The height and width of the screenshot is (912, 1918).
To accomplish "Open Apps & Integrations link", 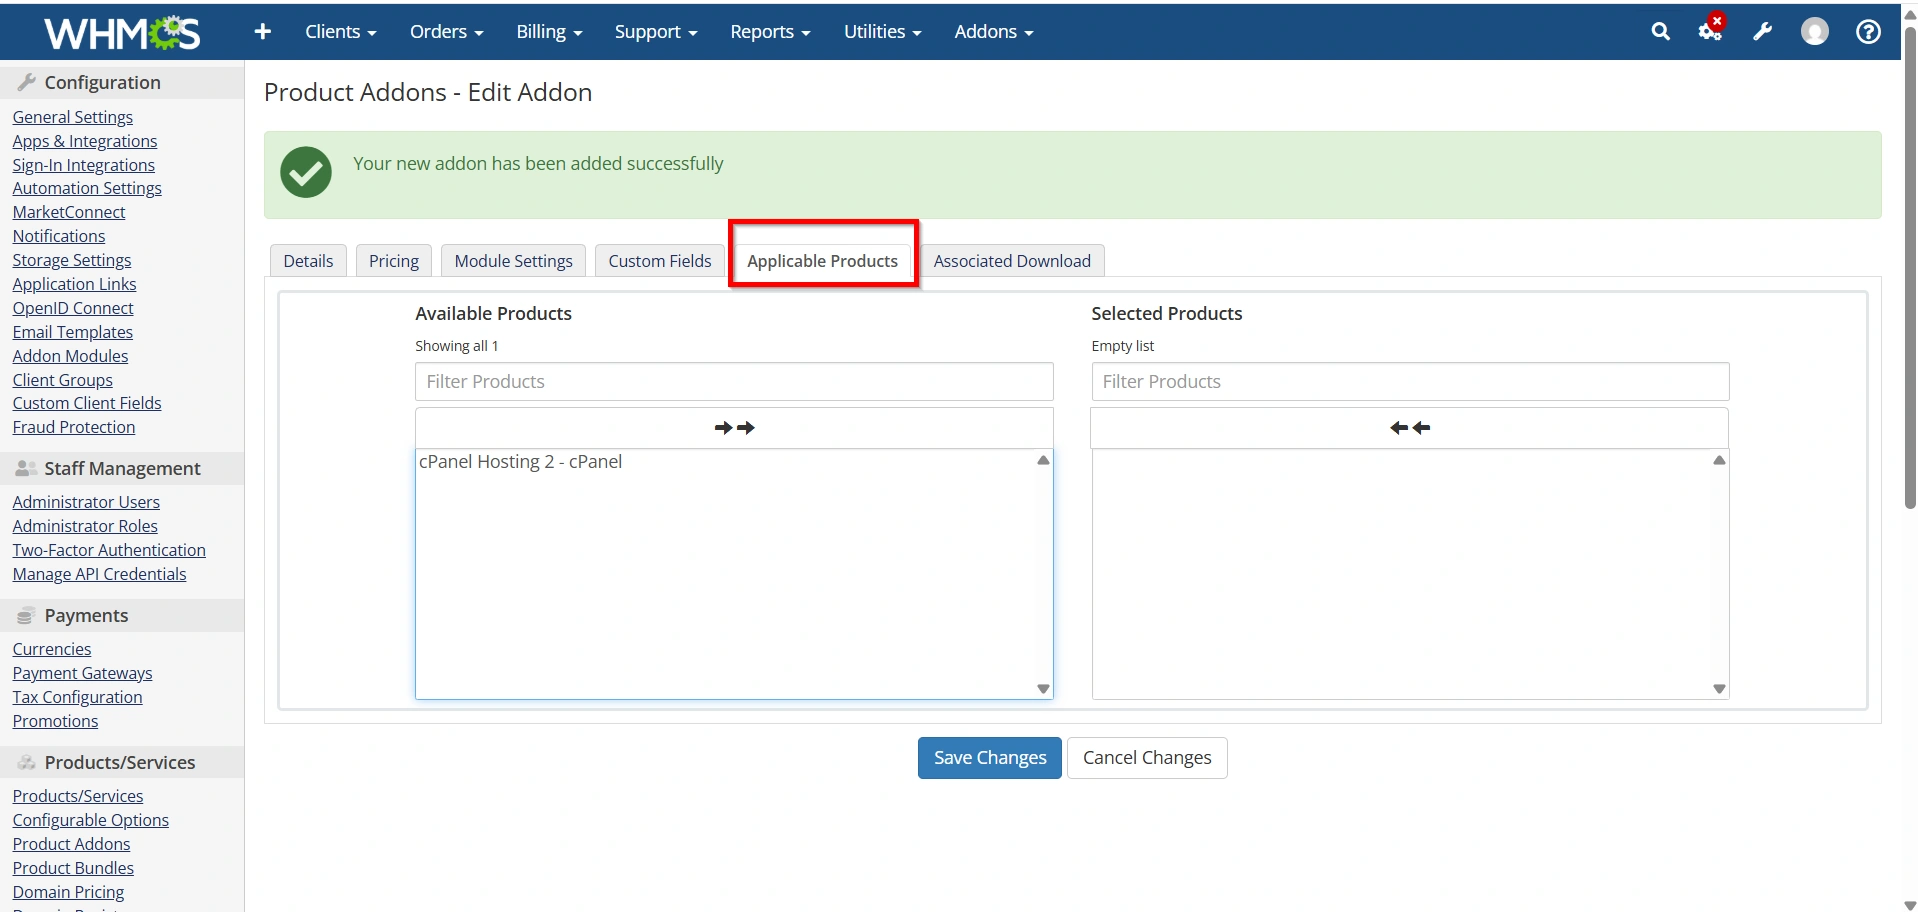I will click(x=85, y=141).
